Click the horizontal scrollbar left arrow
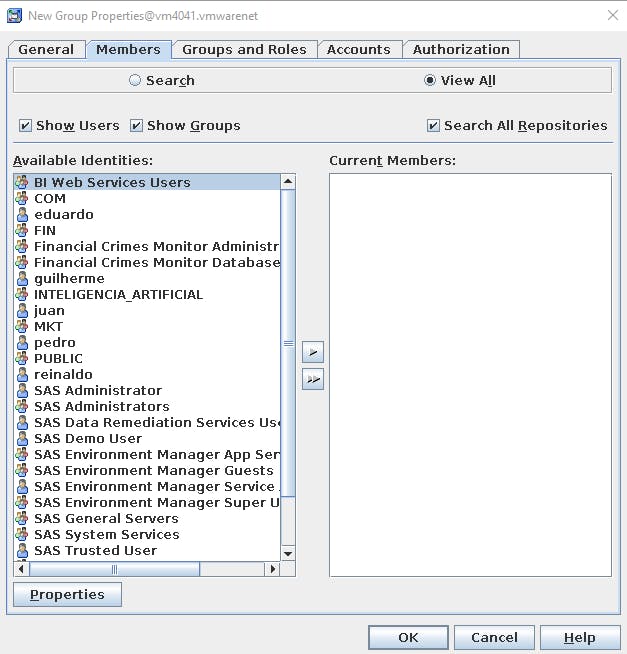This screenshot has width=627, height=654. tap(21, 569)
